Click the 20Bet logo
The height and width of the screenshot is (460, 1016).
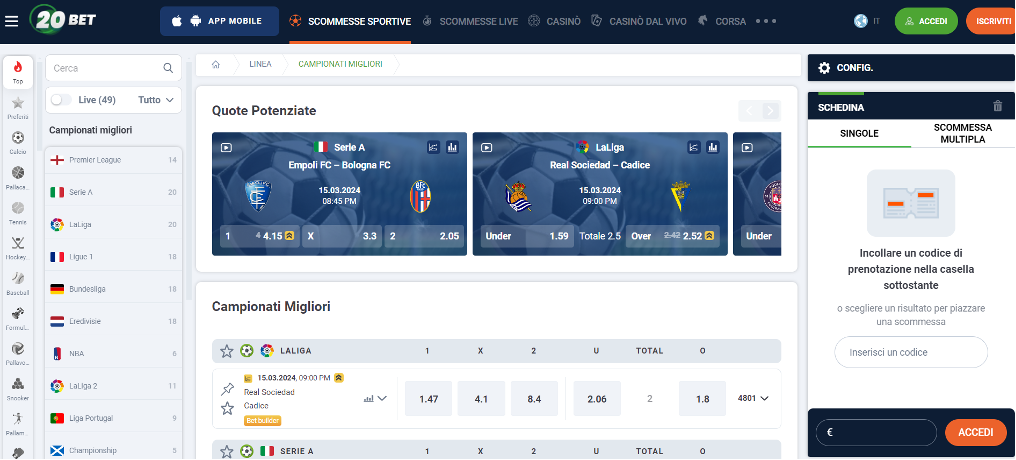pyautogui.click(x=63, y=21)
